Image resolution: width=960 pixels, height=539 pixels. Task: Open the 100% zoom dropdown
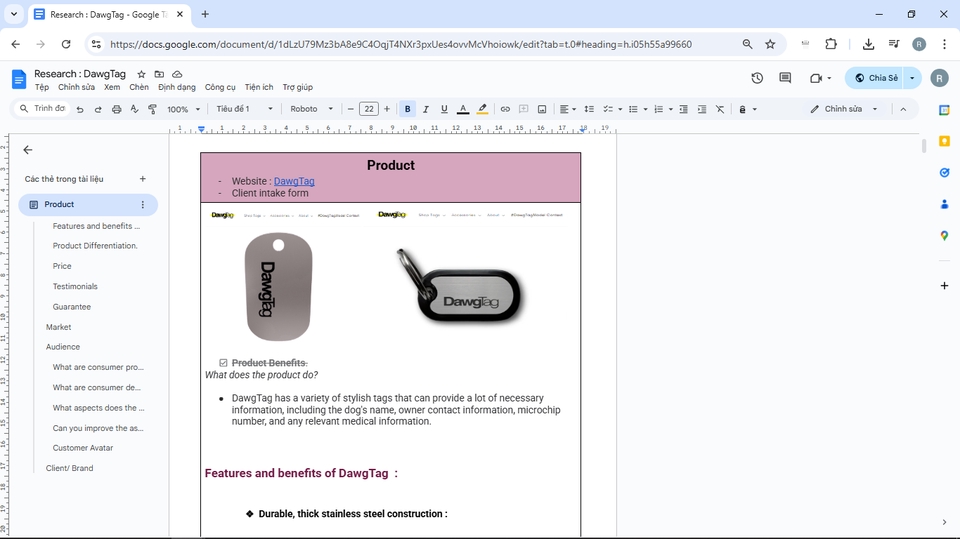coord(183,109)
